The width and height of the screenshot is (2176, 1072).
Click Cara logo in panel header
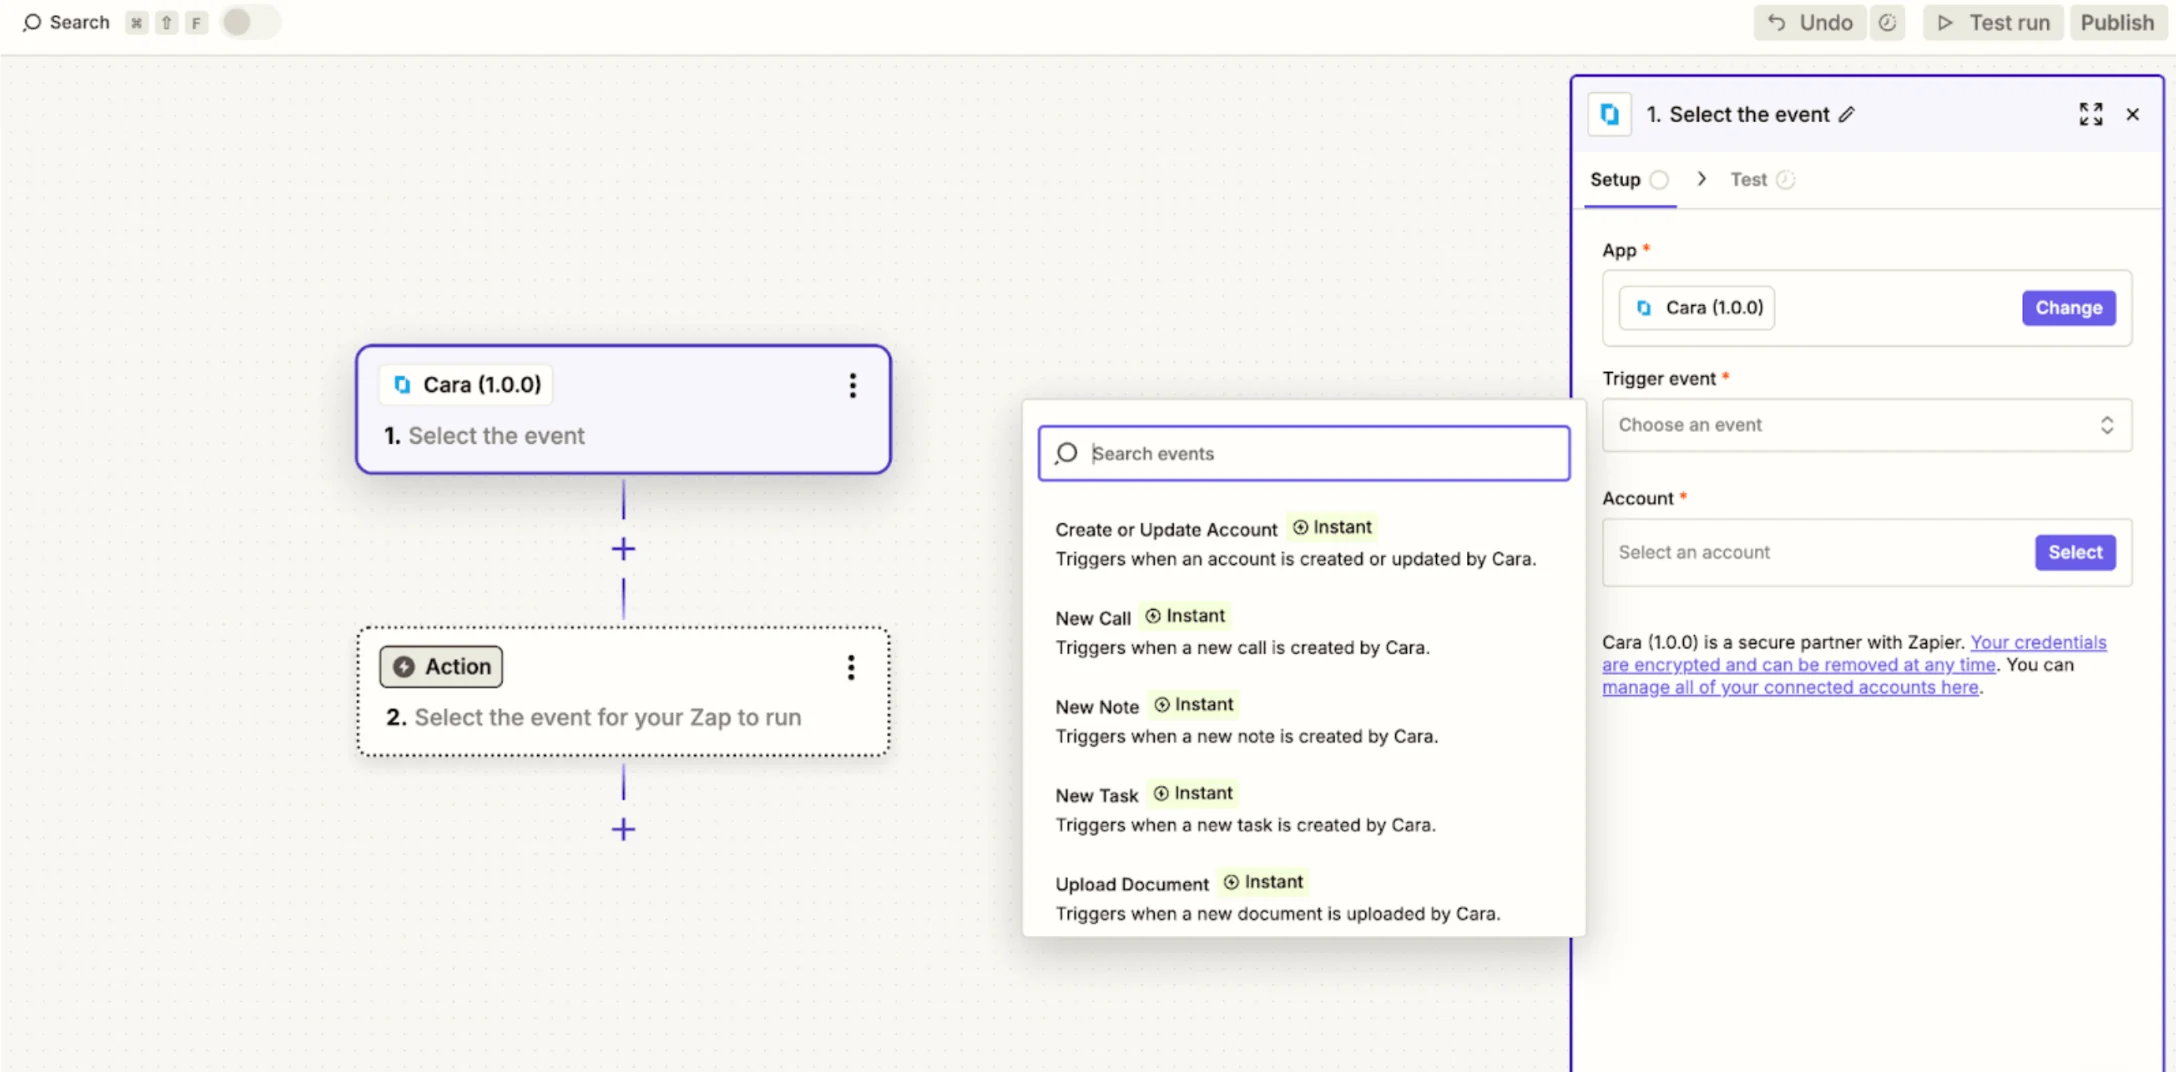(x=1609, y=114)
